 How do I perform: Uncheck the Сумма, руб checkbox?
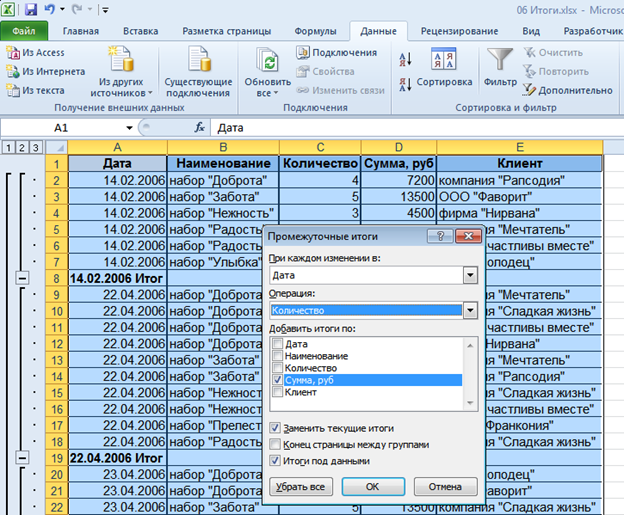(x=278, y=380)
